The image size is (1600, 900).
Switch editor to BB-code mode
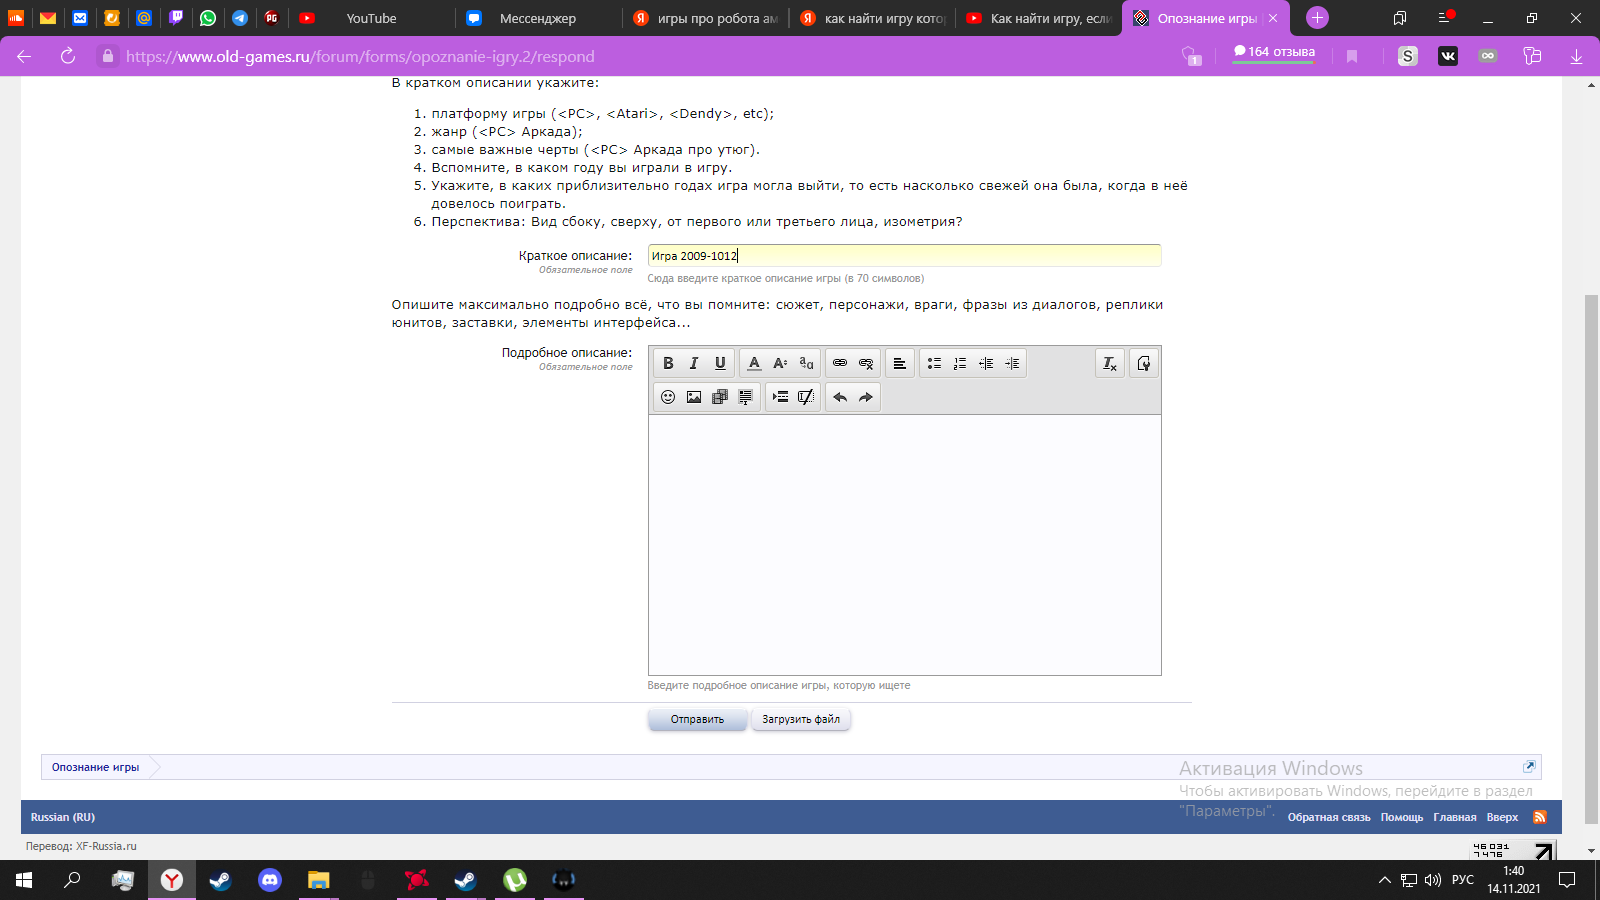click(x=806, y=397)
